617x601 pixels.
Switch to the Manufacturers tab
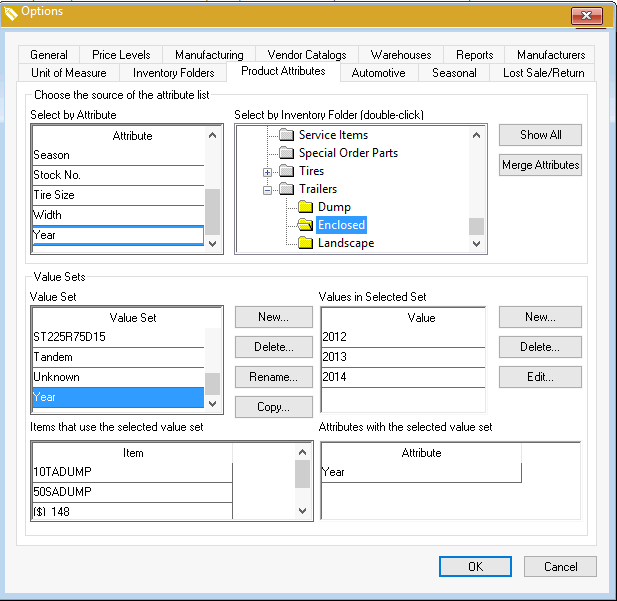click(551, 55)
